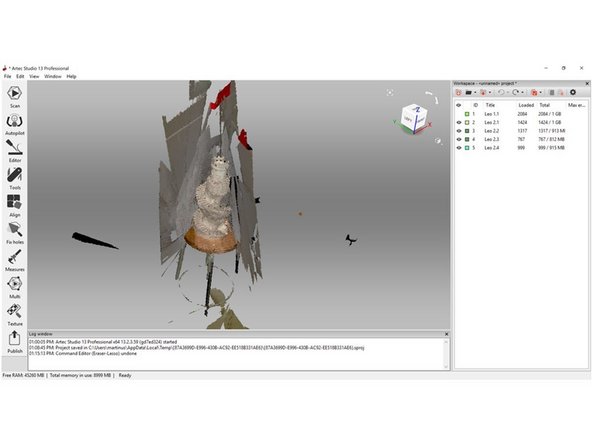
Task: Open the Scan panel
Action: point(14,97)
